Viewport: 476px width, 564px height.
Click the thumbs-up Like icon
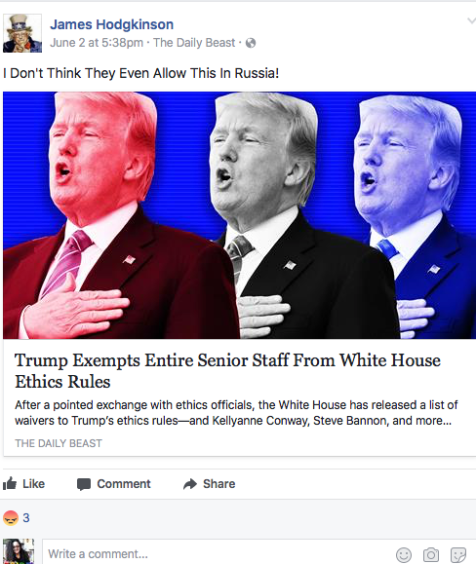coord(10,484)
